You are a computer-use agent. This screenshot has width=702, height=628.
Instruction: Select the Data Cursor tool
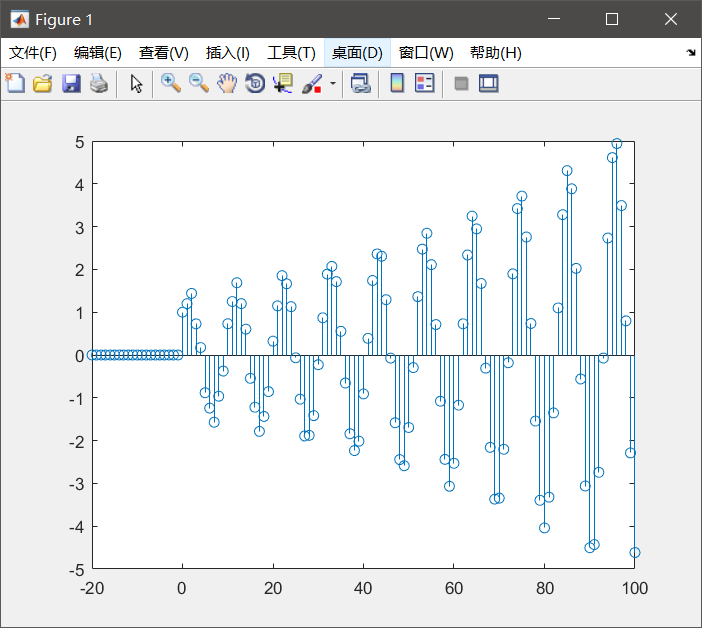(x=283, y=83)
